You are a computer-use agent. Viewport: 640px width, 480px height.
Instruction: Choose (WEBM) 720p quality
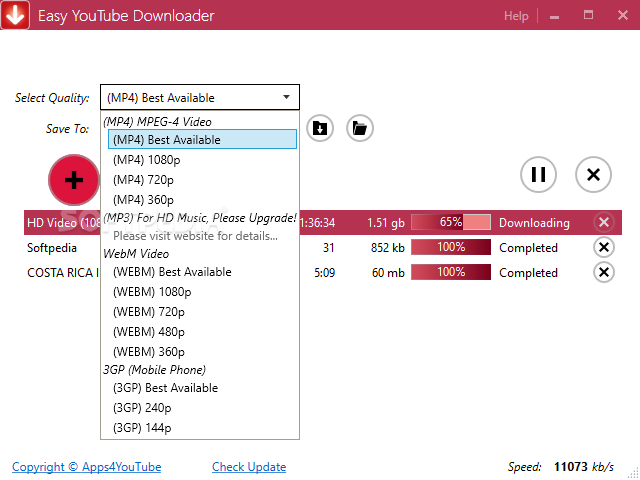point(202,312)
